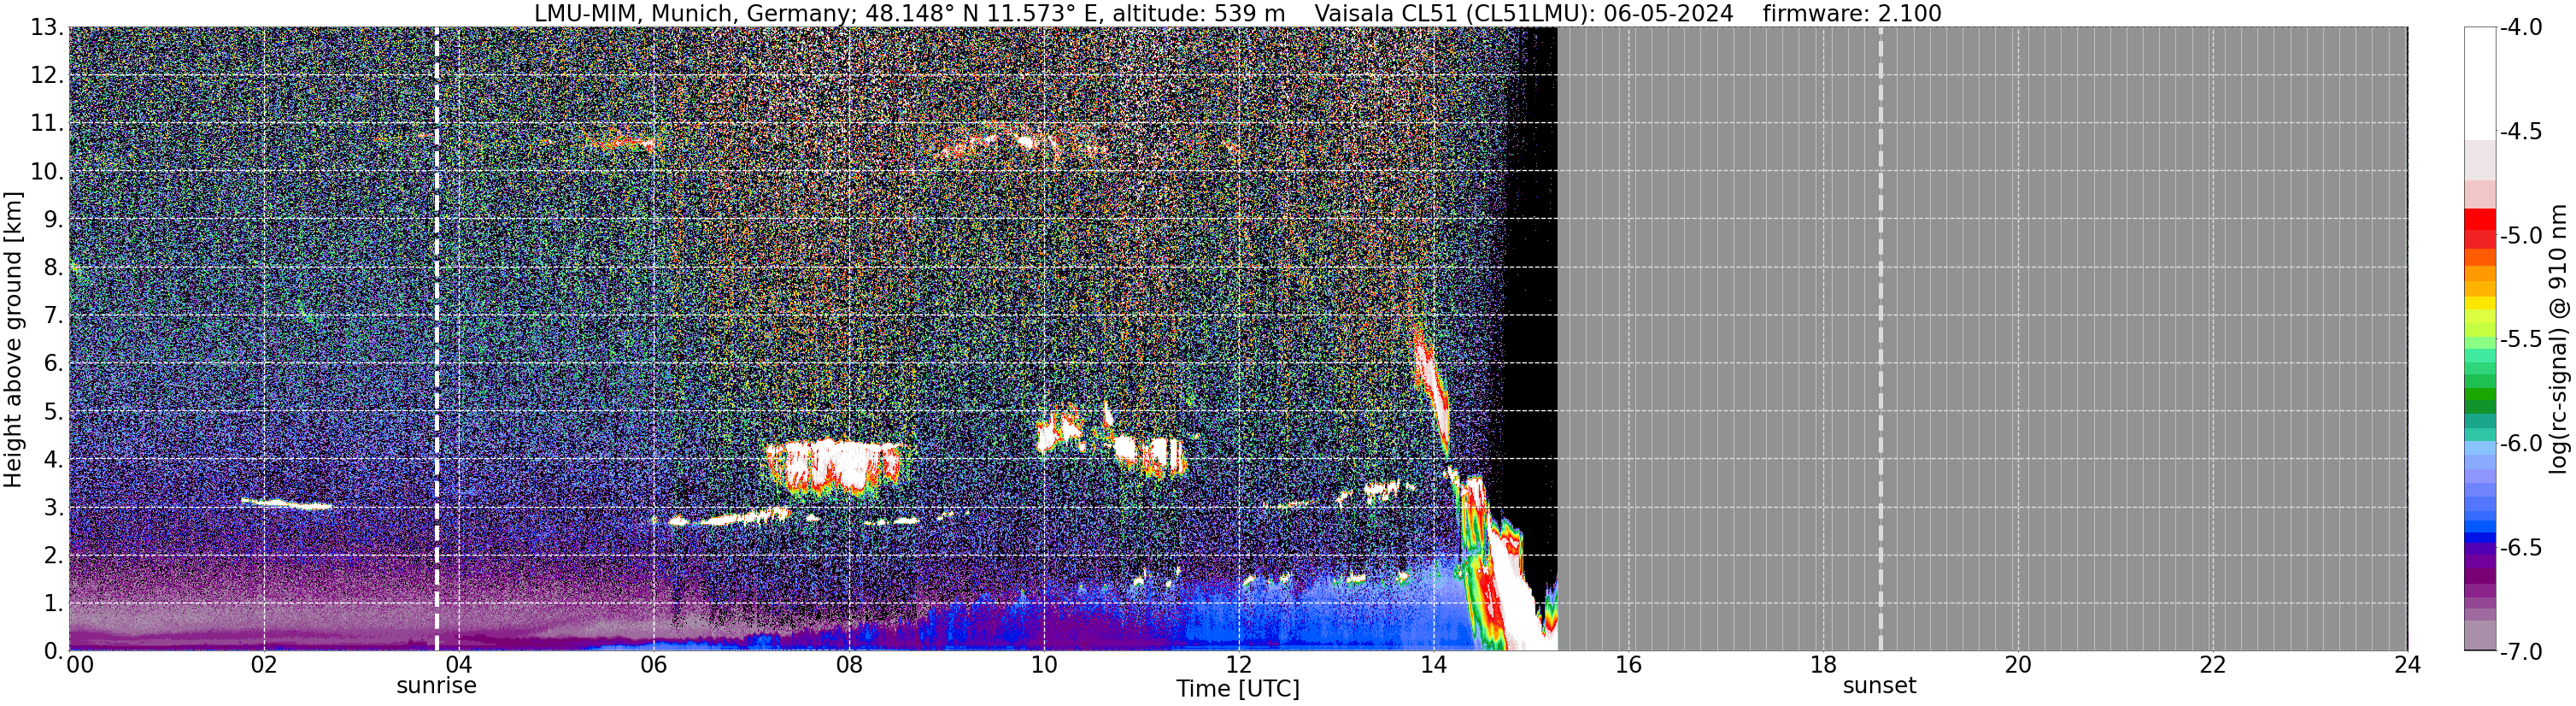Viewport: 2576px width, 706px height.
Task: Click the time axis tick label "16"
Action: 1628,665
